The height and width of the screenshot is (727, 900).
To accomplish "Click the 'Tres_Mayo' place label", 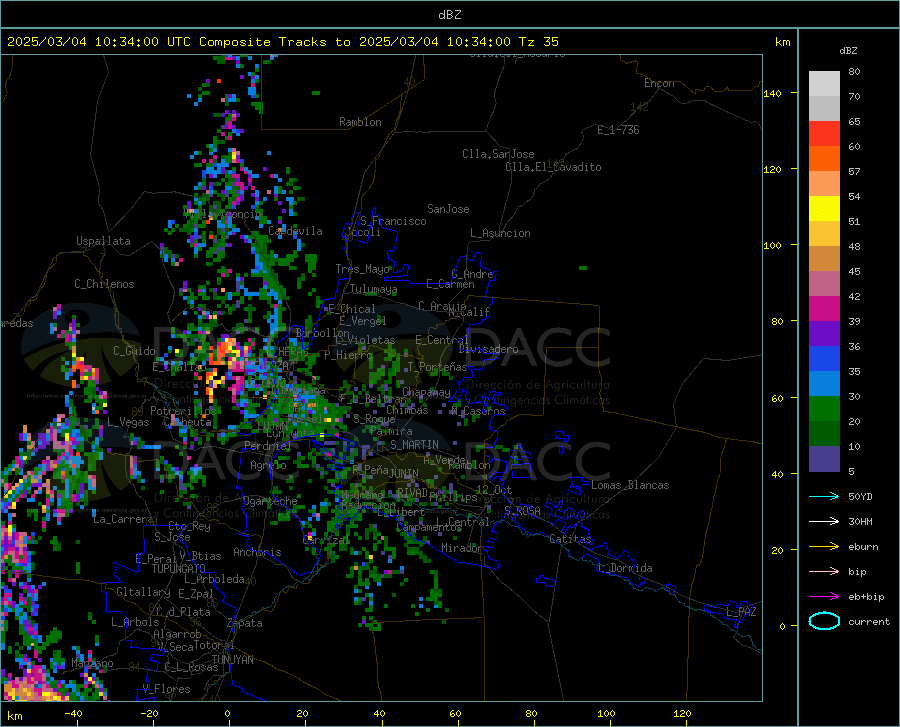I will [x=363, y=269].
